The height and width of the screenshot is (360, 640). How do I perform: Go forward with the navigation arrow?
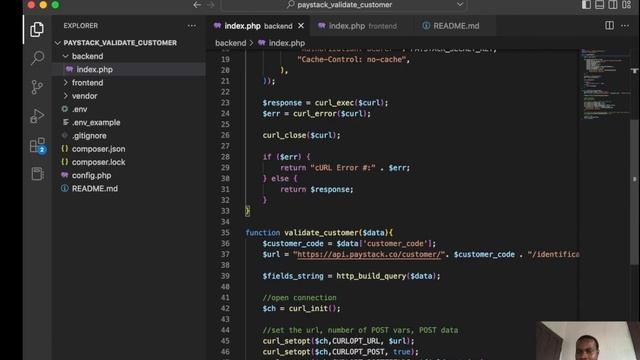(211, 5)
